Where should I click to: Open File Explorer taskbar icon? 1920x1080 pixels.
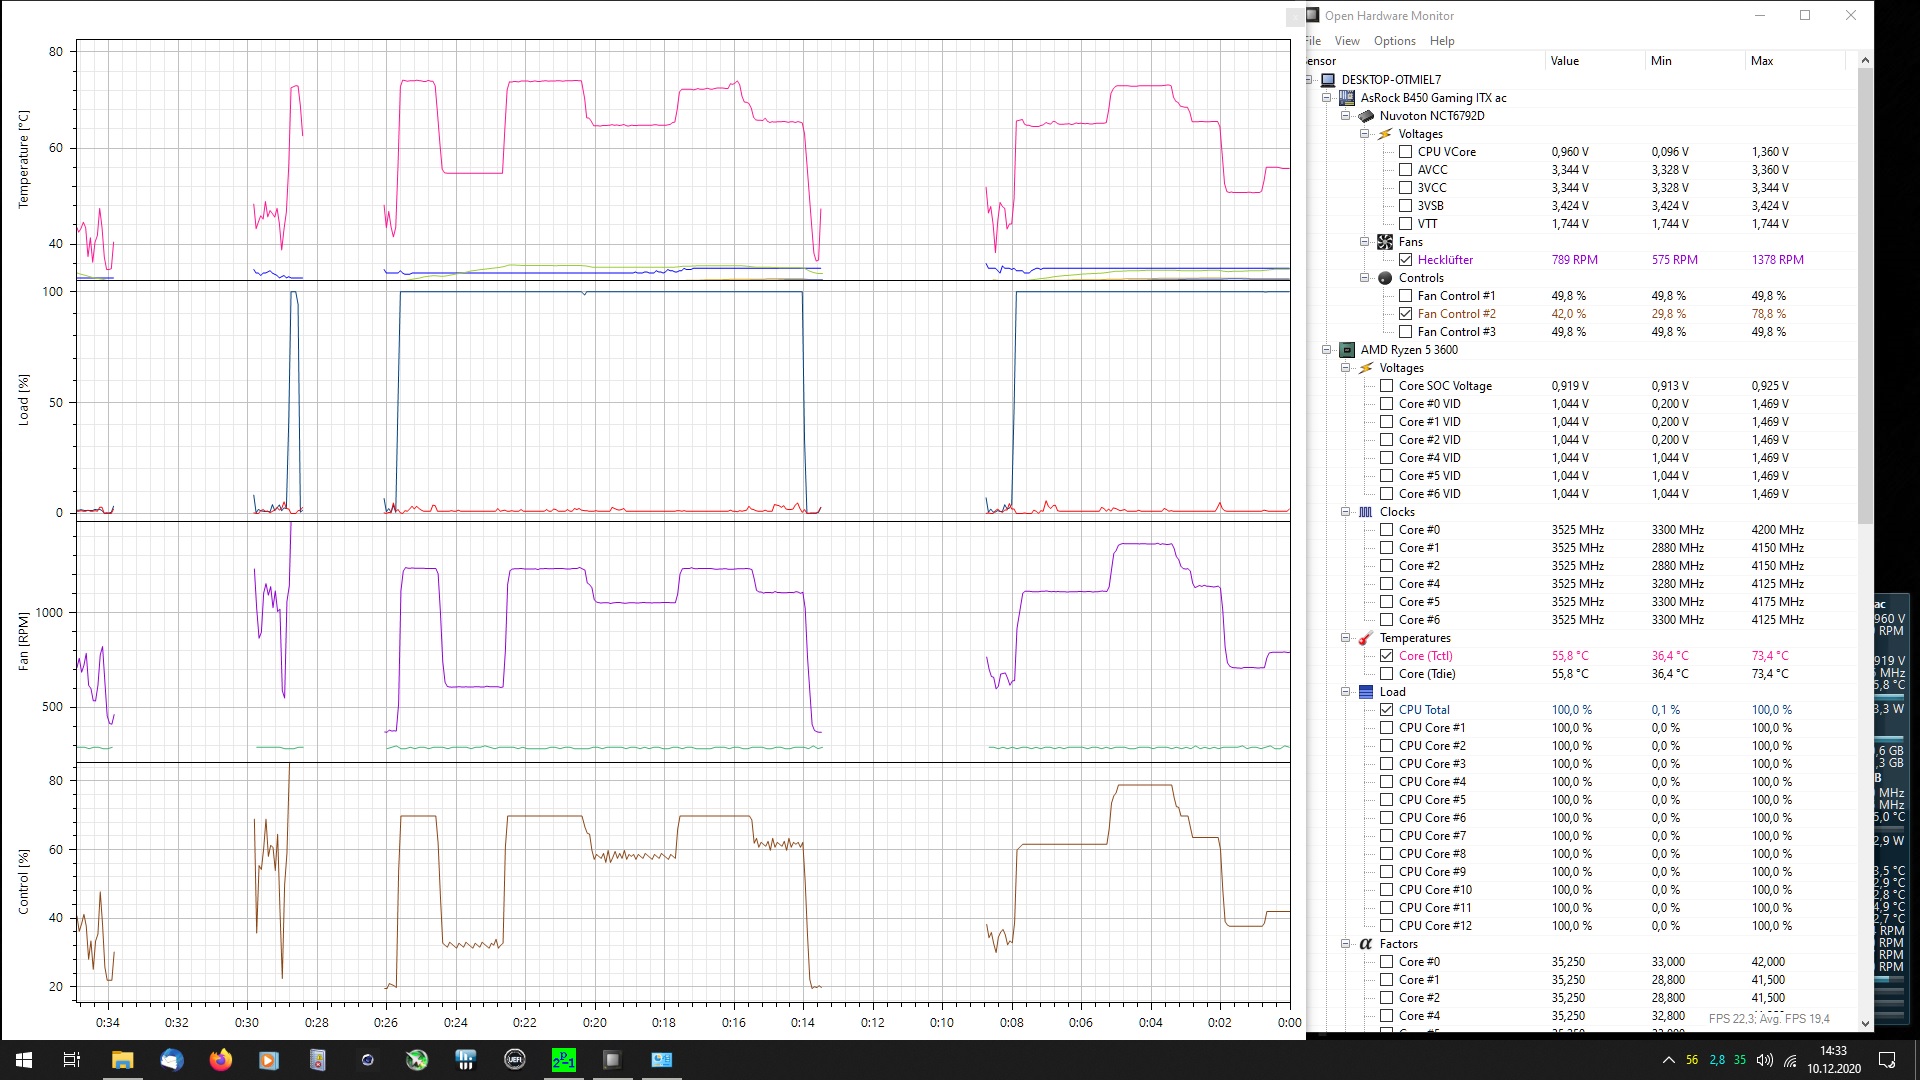point(122,1060)
